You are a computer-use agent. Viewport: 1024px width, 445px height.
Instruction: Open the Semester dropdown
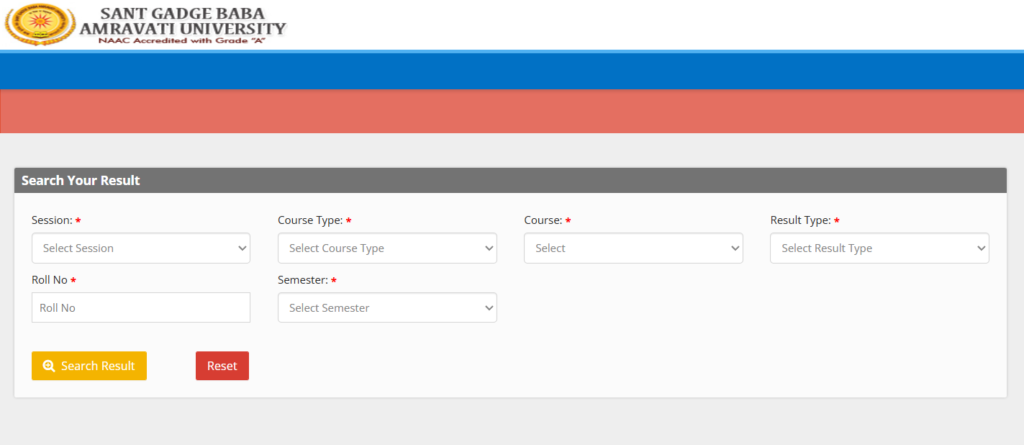[x=387, y=308]
